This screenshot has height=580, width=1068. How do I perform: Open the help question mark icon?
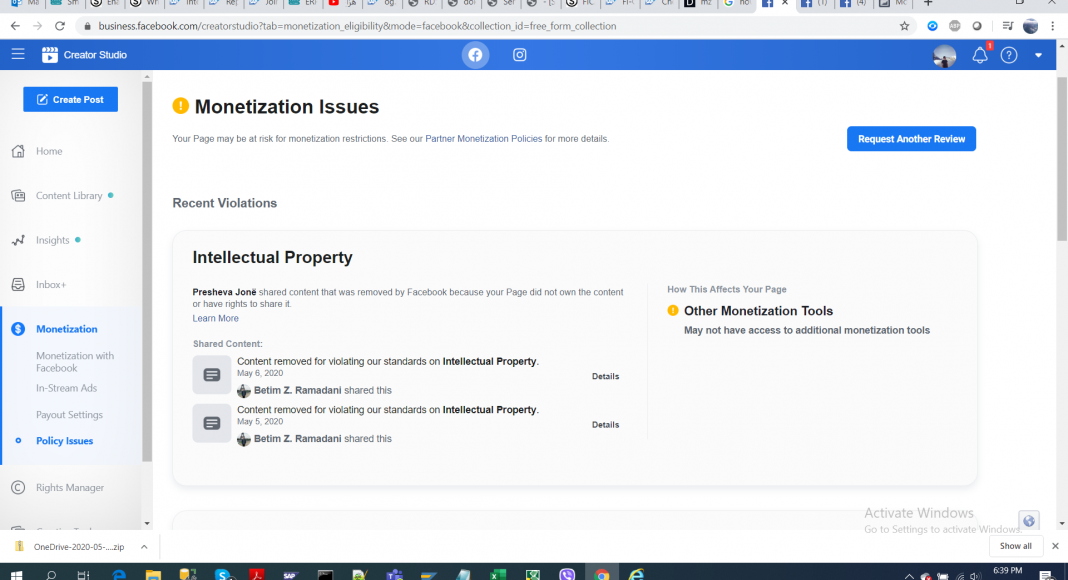(x=1009, y=55)
